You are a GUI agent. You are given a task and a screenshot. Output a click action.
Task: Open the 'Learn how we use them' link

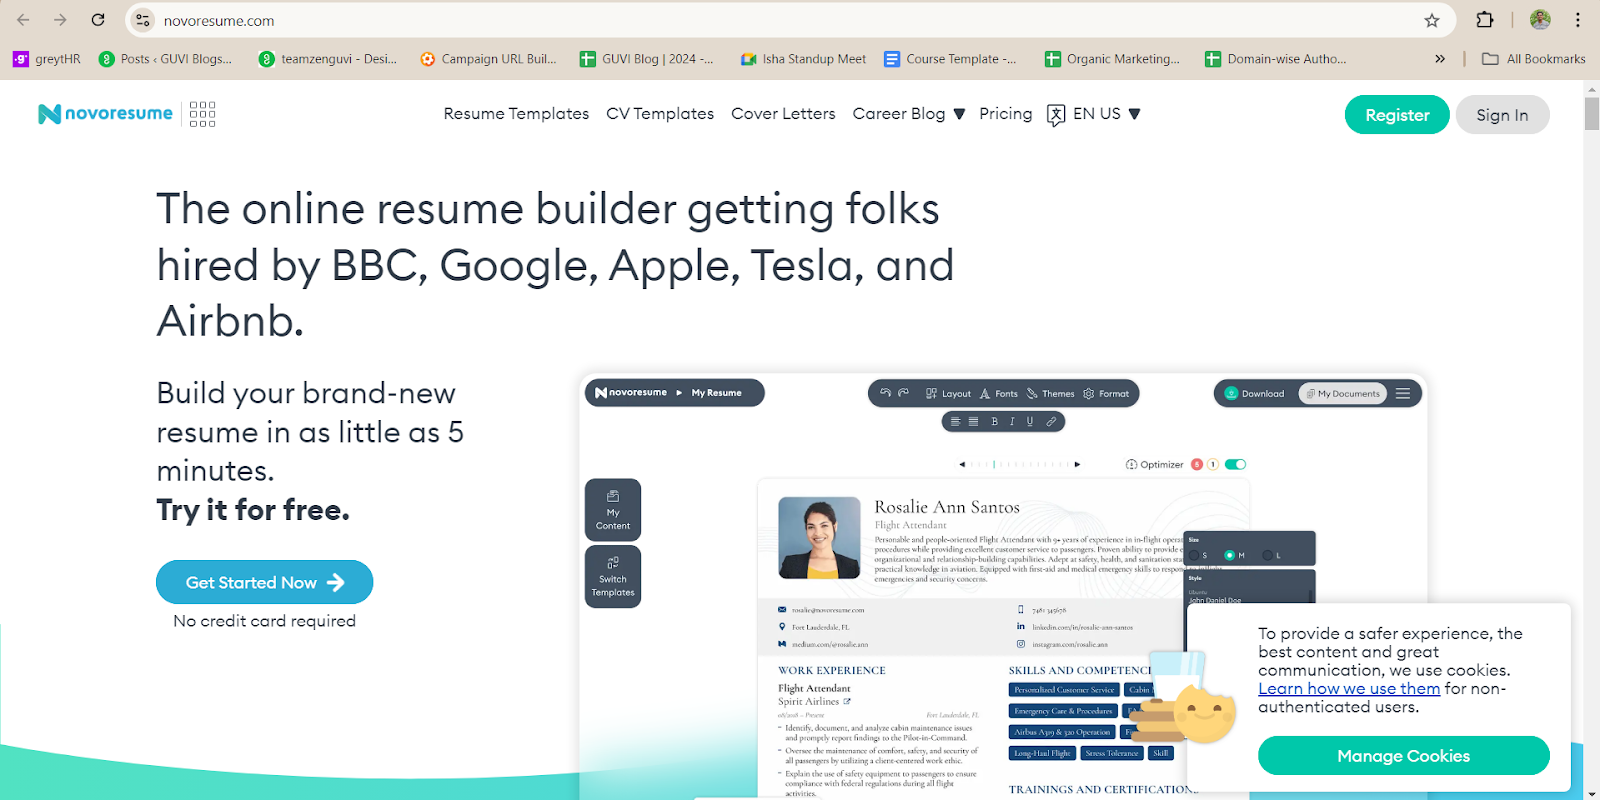[x=1349, y=688]
